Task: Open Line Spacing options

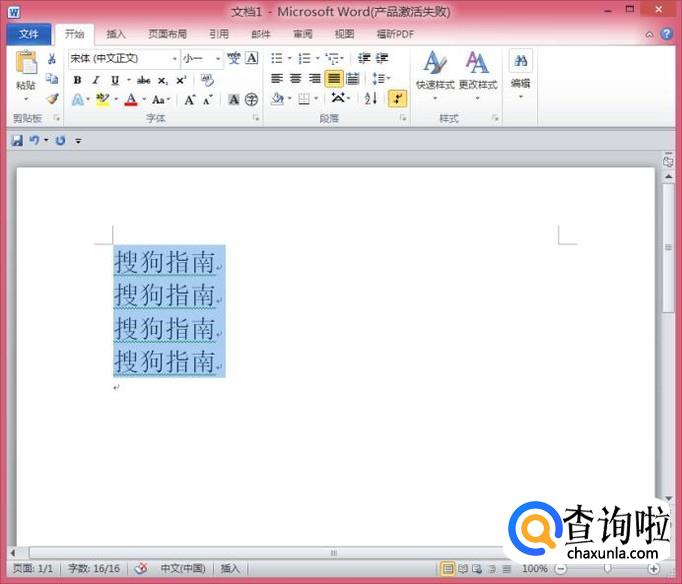Action: coord(381,79)
